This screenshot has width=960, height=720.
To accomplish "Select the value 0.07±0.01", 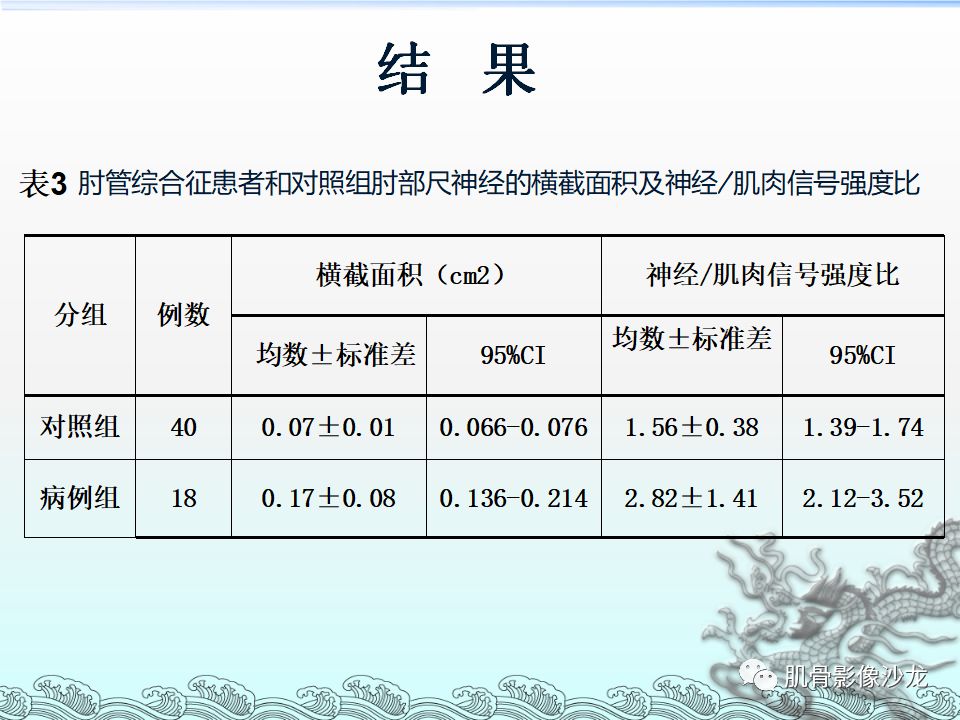I will [329, 427].
